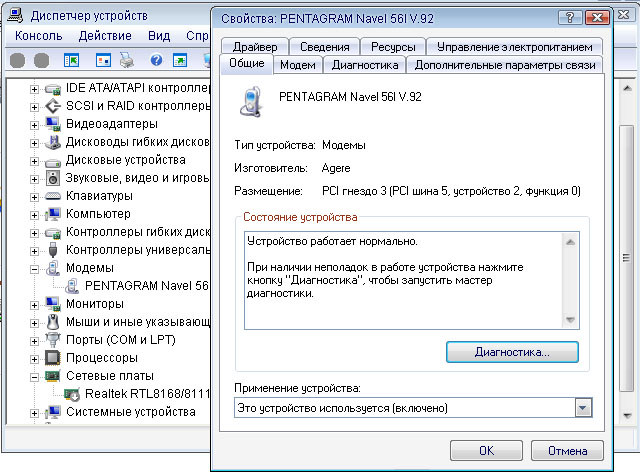The image size is (640, 476).
Task: Select the Клавиатуры keyboard icon
Action: 53,196
